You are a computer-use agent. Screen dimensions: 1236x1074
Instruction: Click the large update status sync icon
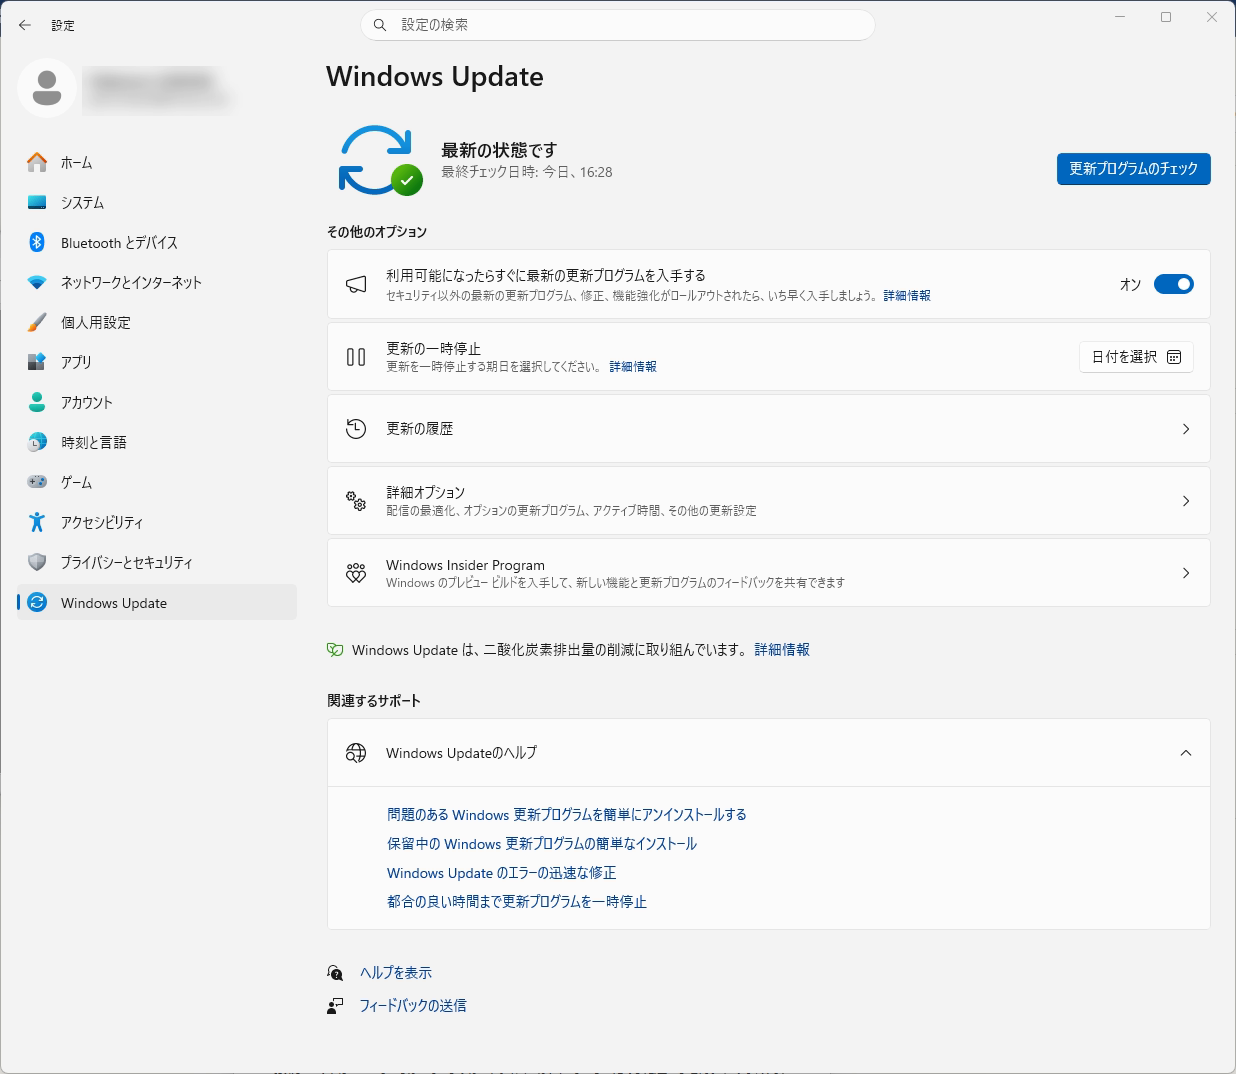click(x=380, y=160)
